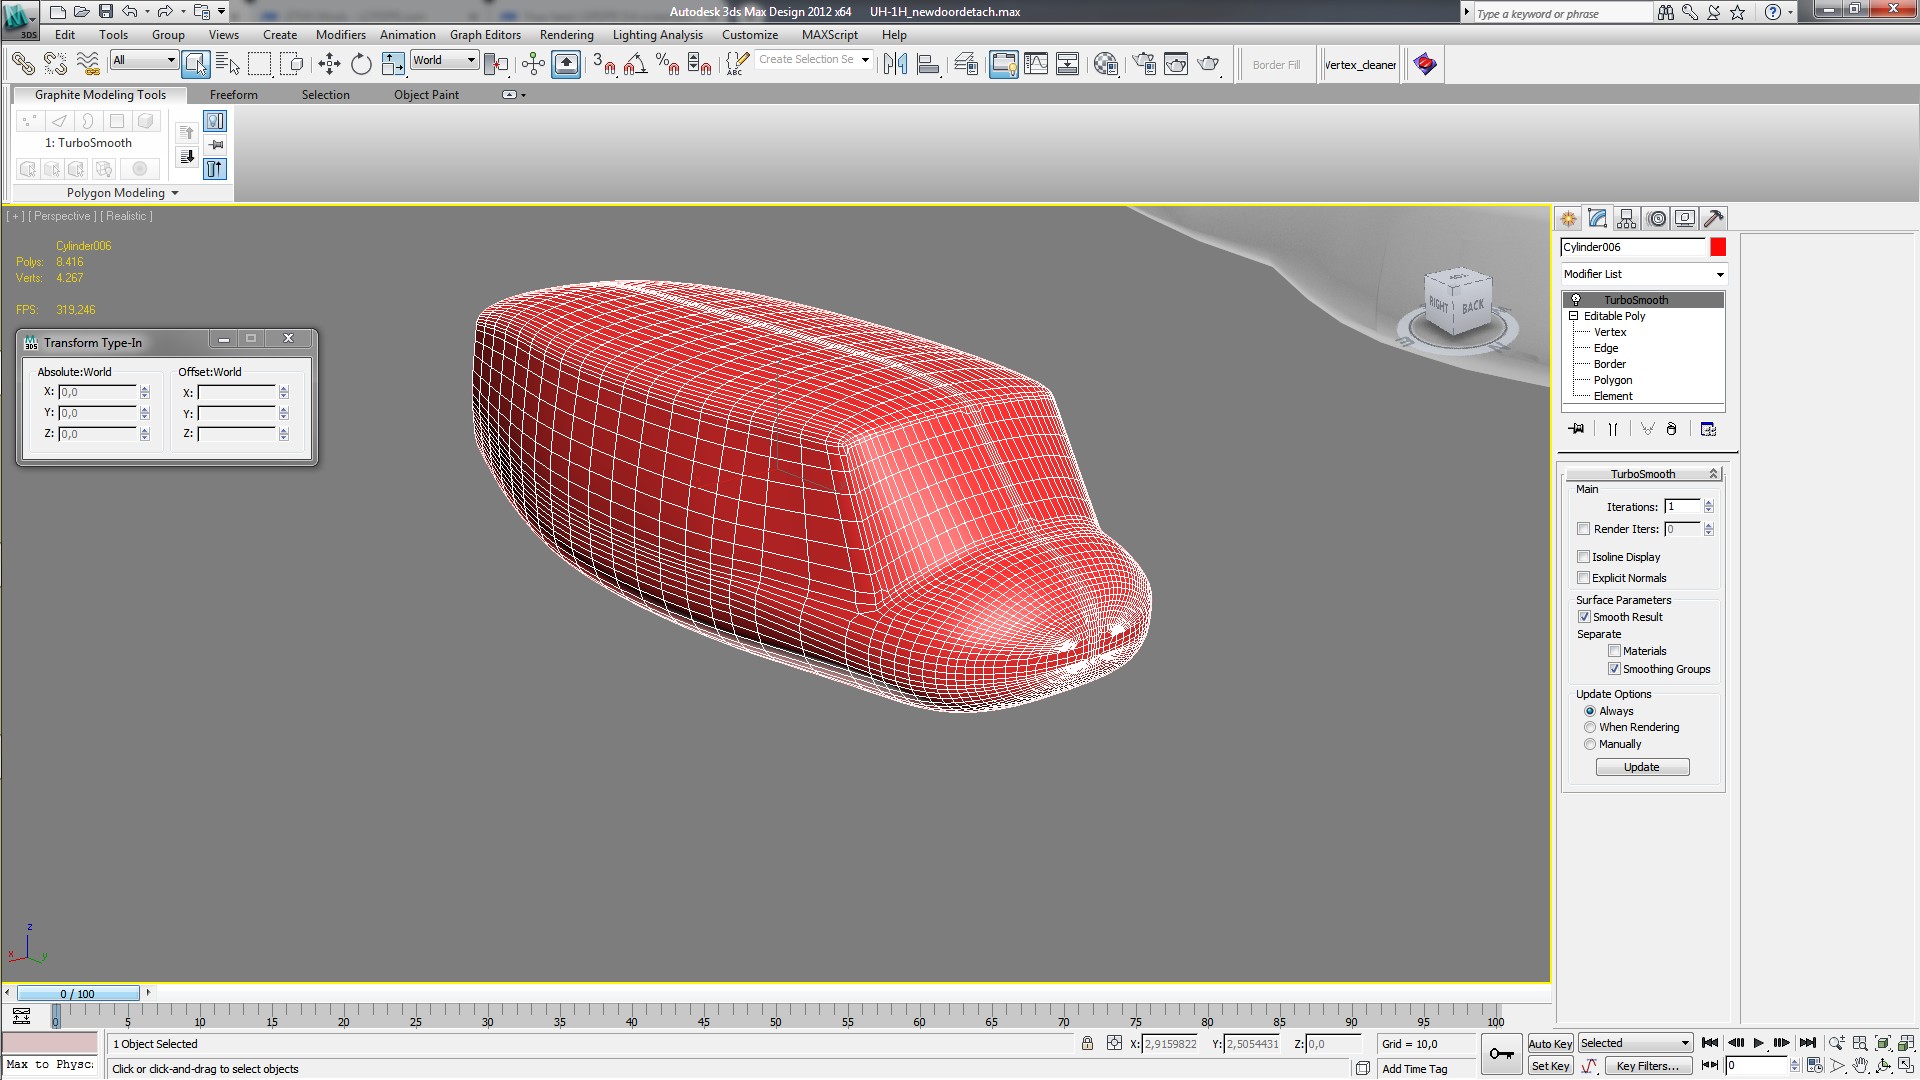The height and width of the screenshot is (1080, 1920).
Task: Click the Select and Link chain icon
Action: 22,65
